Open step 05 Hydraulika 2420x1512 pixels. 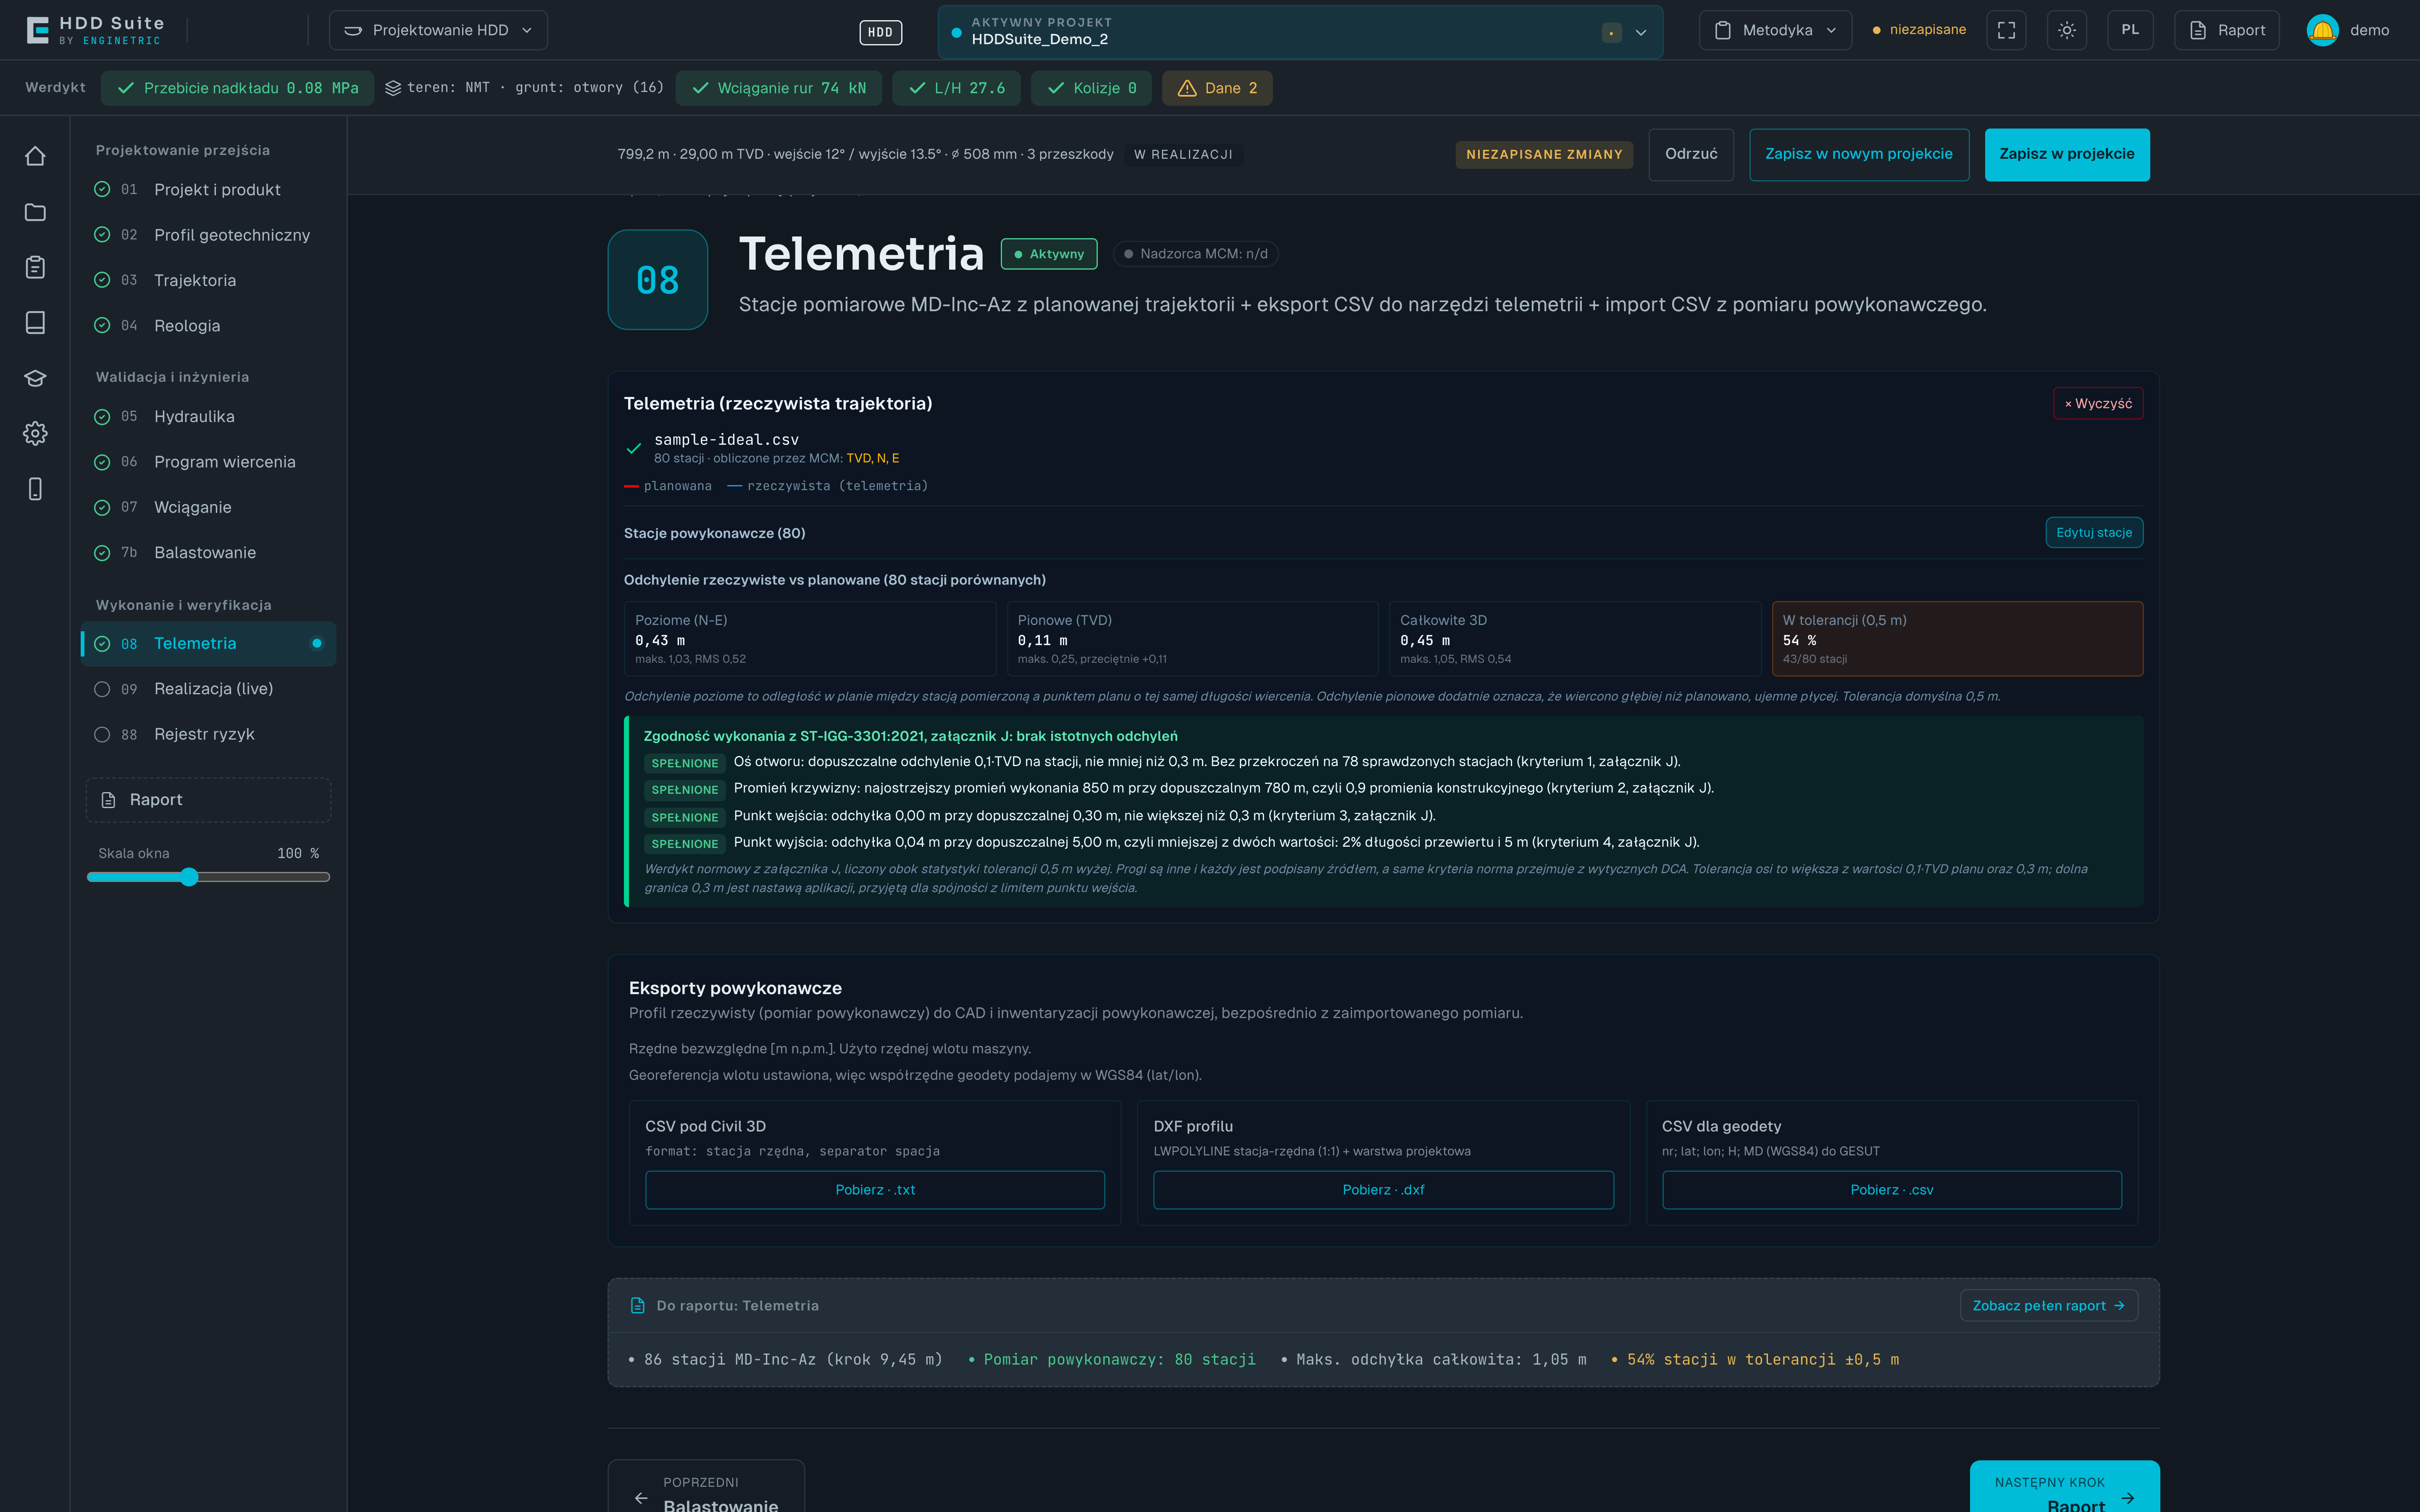pyautogui.click(x=208, y=417)
